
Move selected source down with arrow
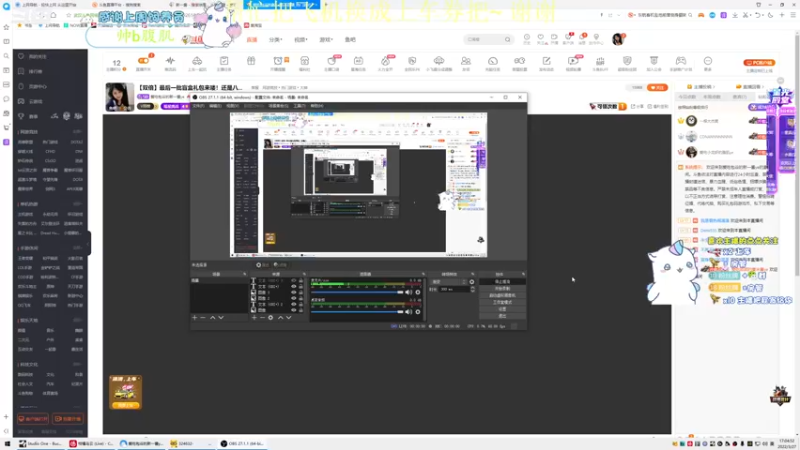[x=288, y=318]
